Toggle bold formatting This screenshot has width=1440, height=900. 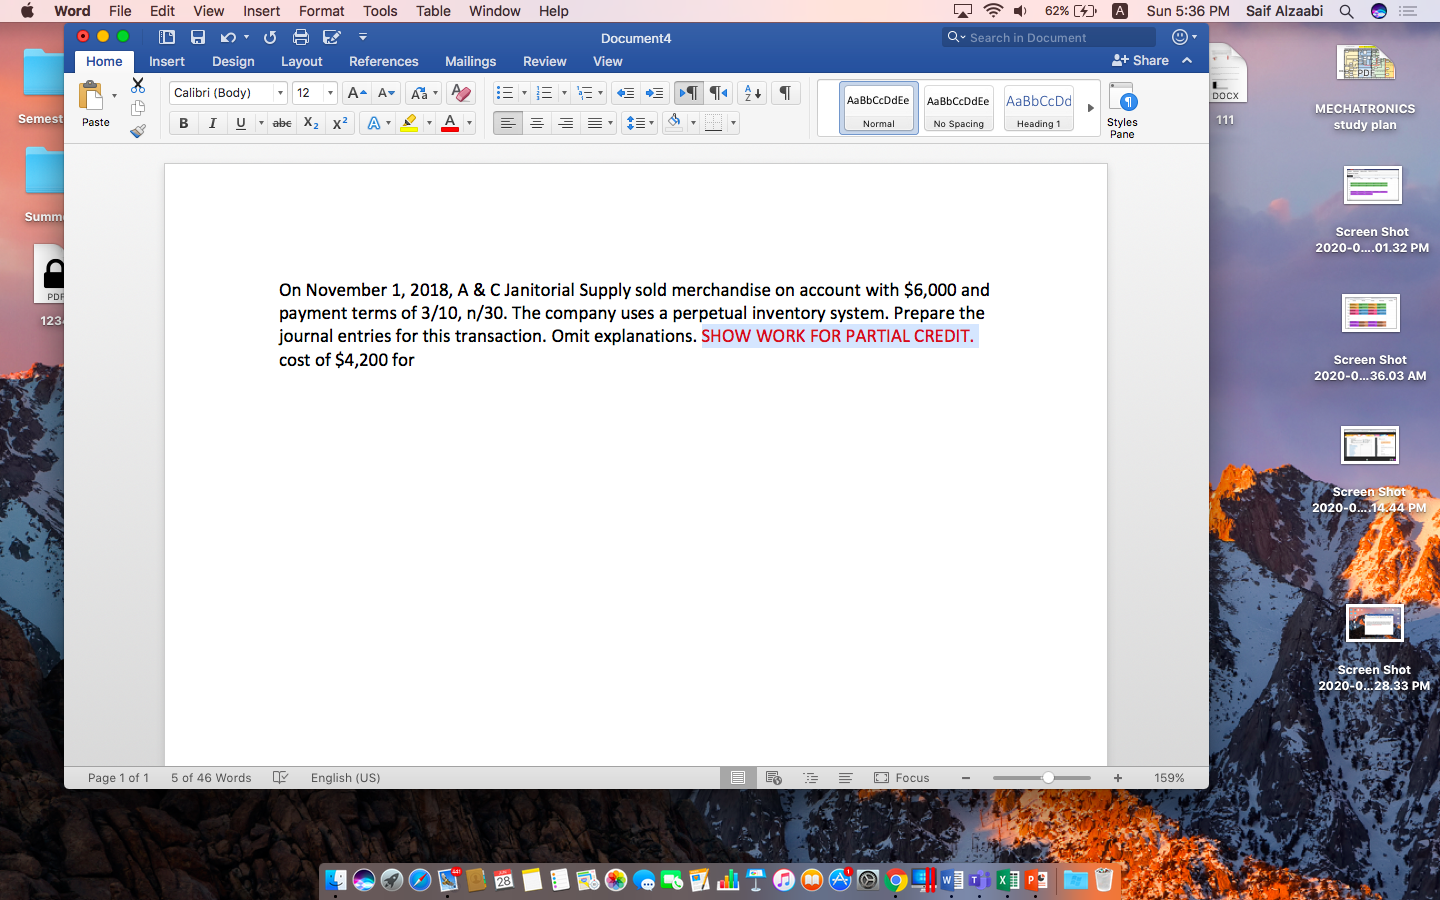(183, 123)
